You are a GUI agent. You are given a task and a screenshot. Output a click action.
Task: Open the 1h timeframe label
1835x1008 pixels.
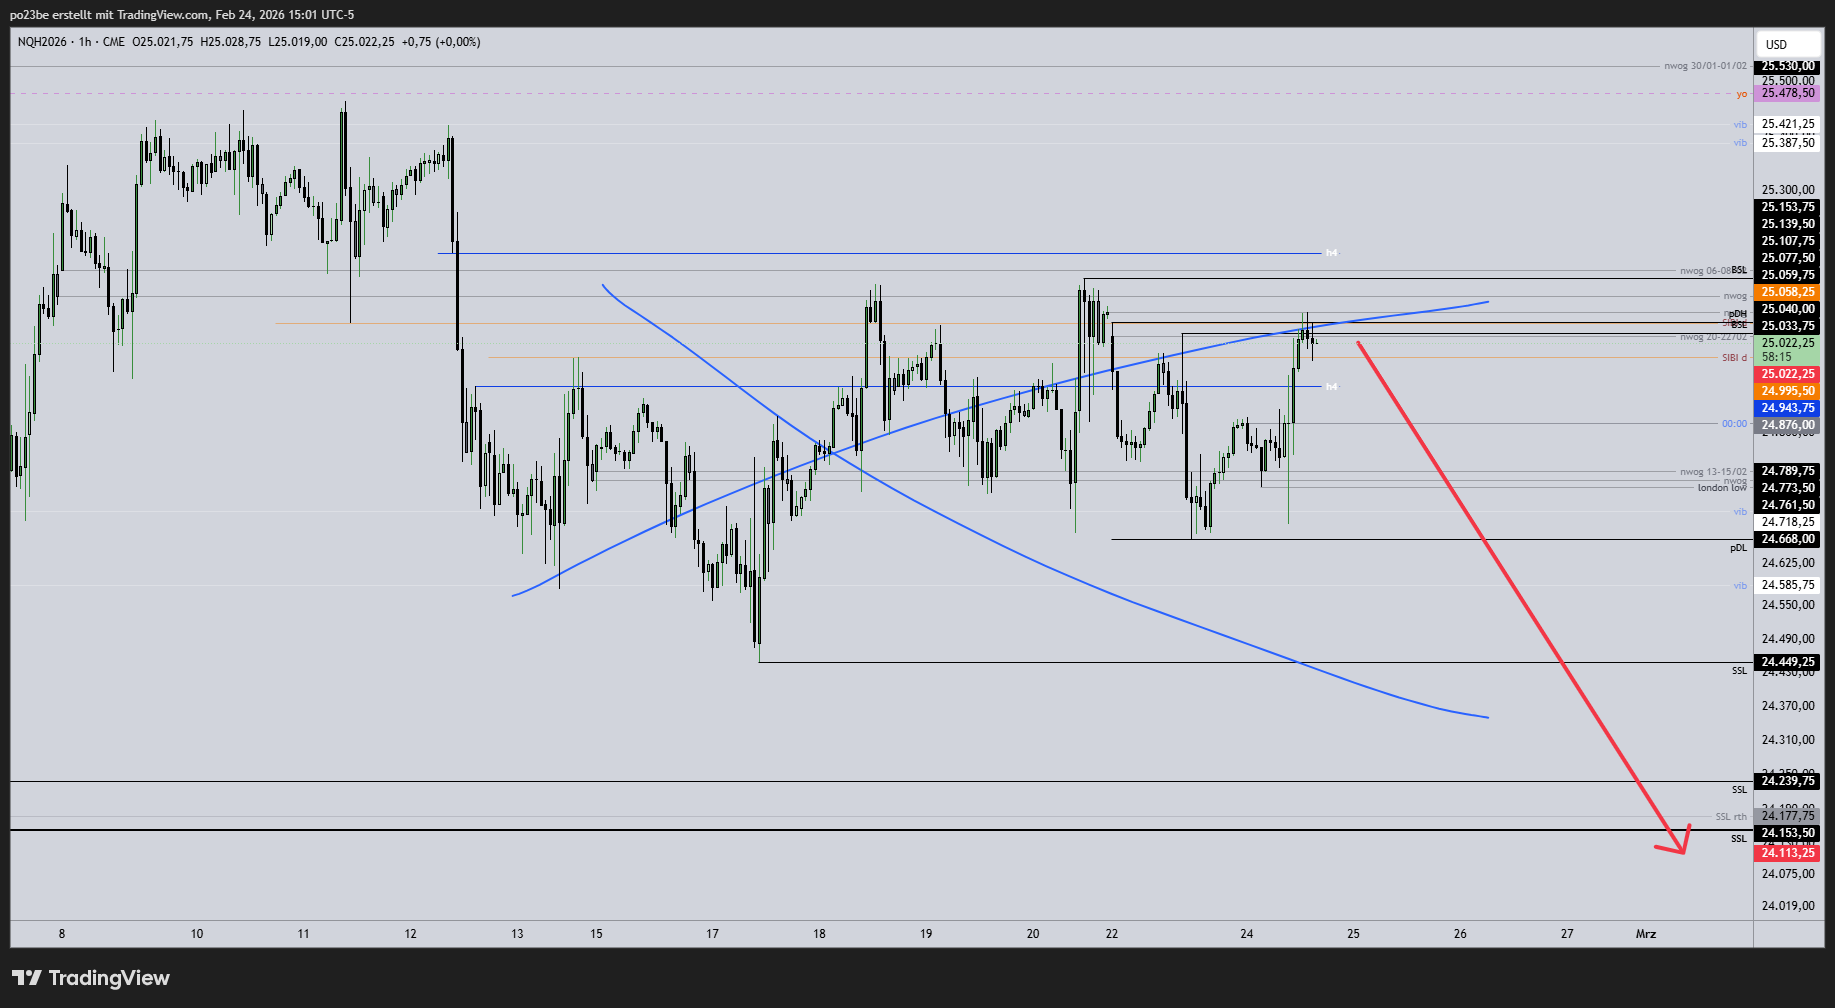pos(86,42)
